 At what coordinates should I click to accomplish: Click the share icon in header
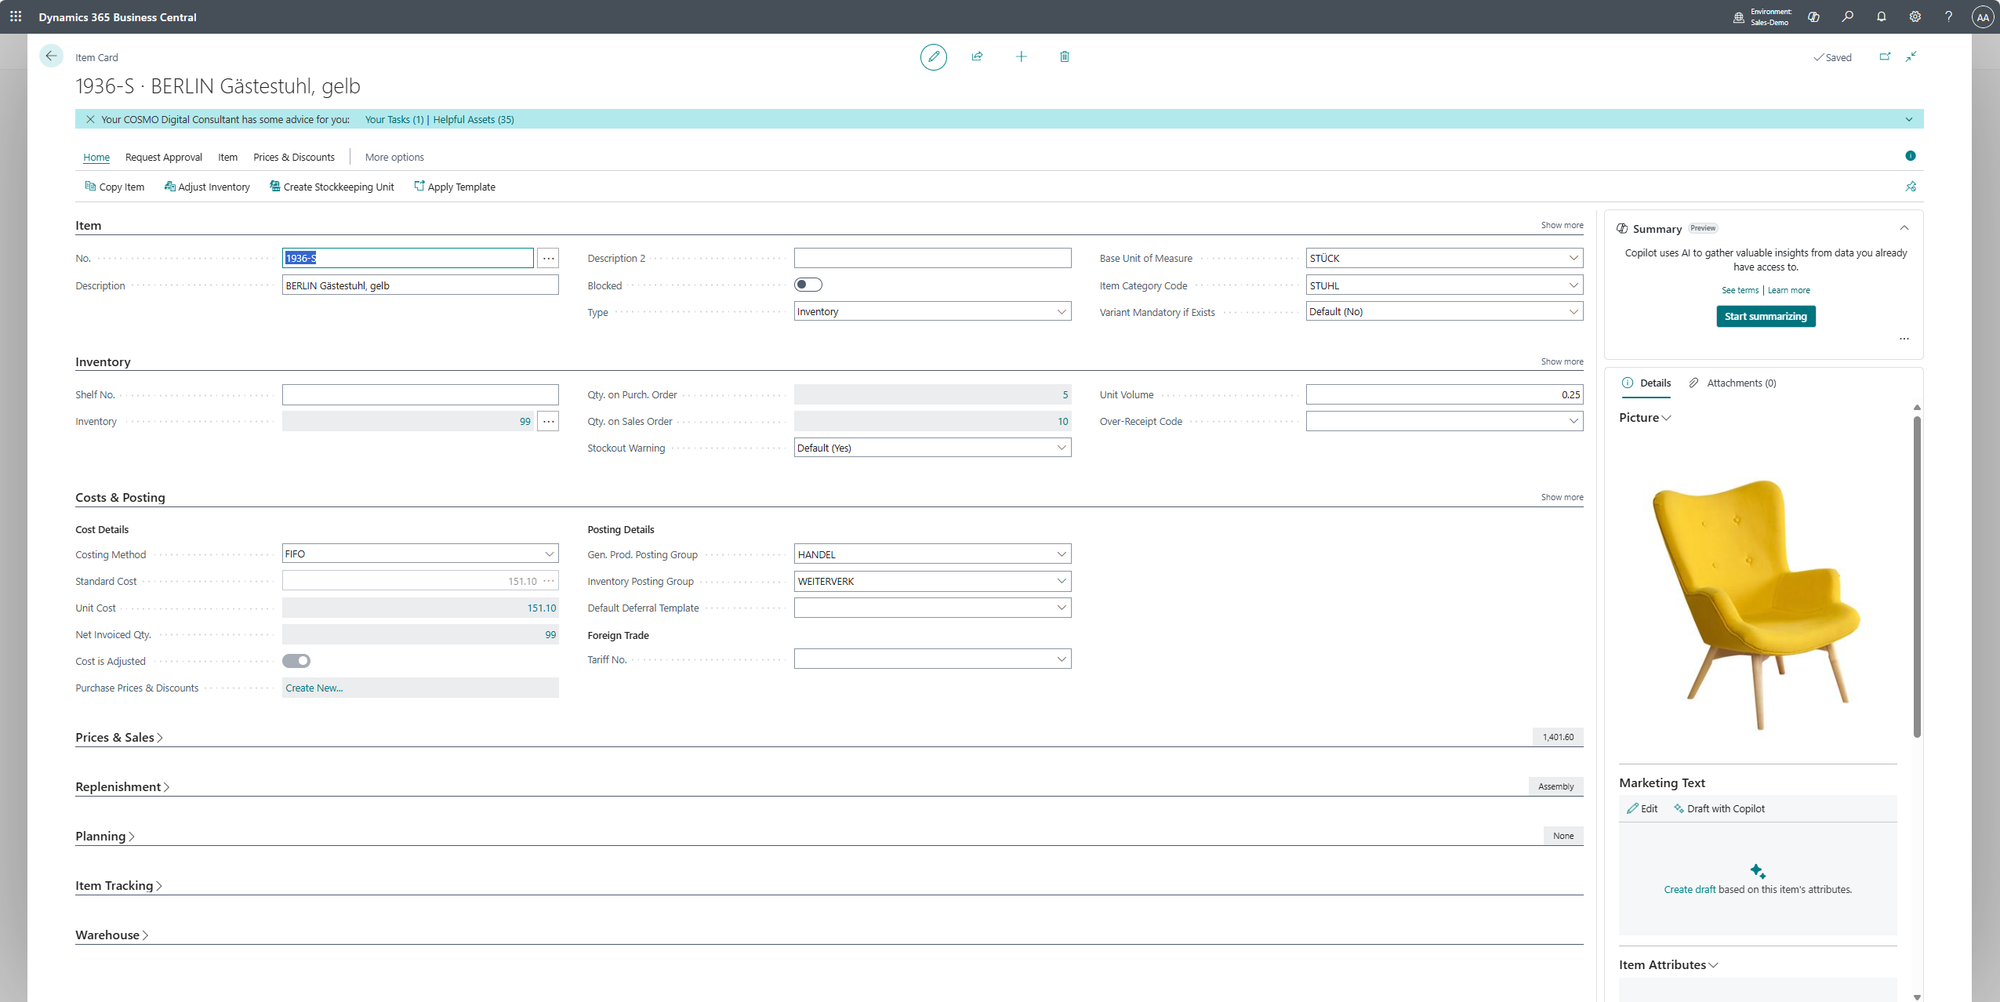[977, 57]
